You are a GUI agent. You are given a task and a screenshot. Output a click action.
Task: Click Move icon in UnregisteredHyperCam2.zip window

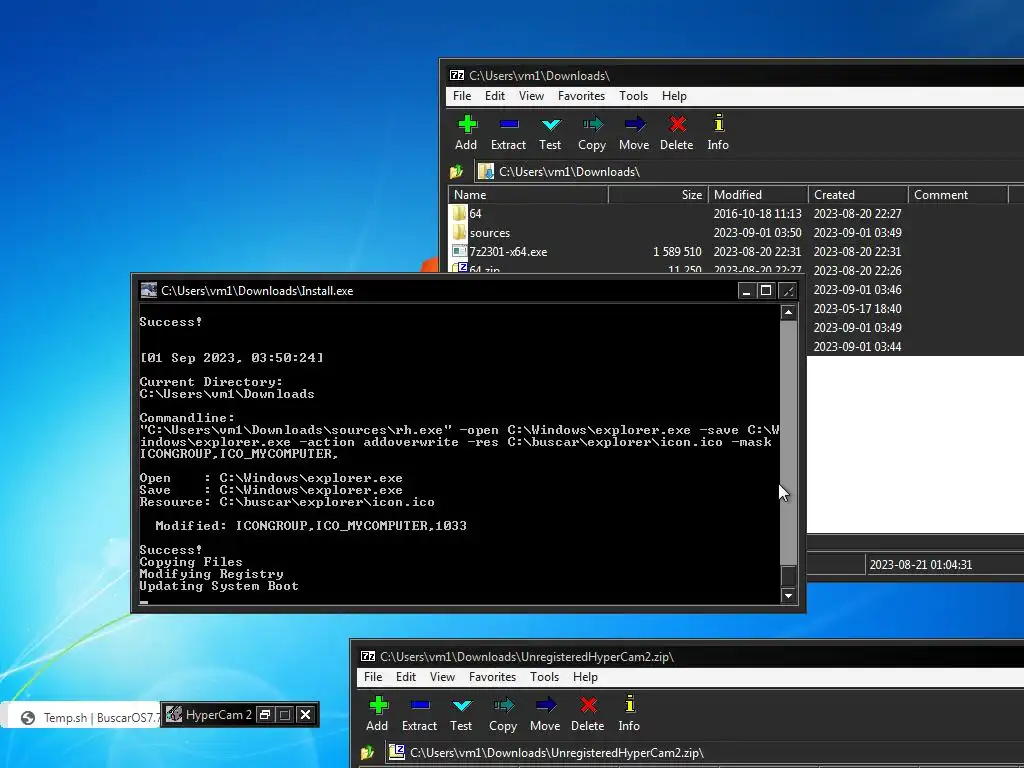[x=545, y=705]
